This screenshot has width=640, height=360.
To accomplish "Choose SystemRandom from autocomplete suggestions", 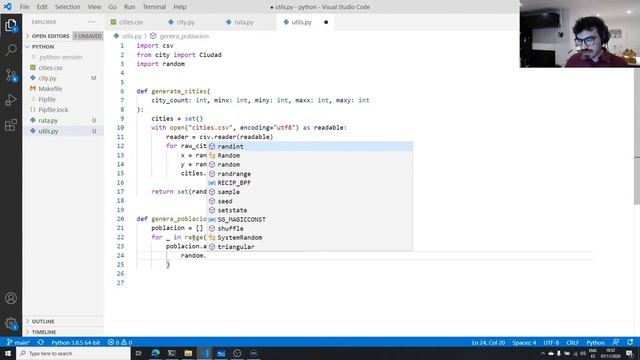I will click(310, 238).
